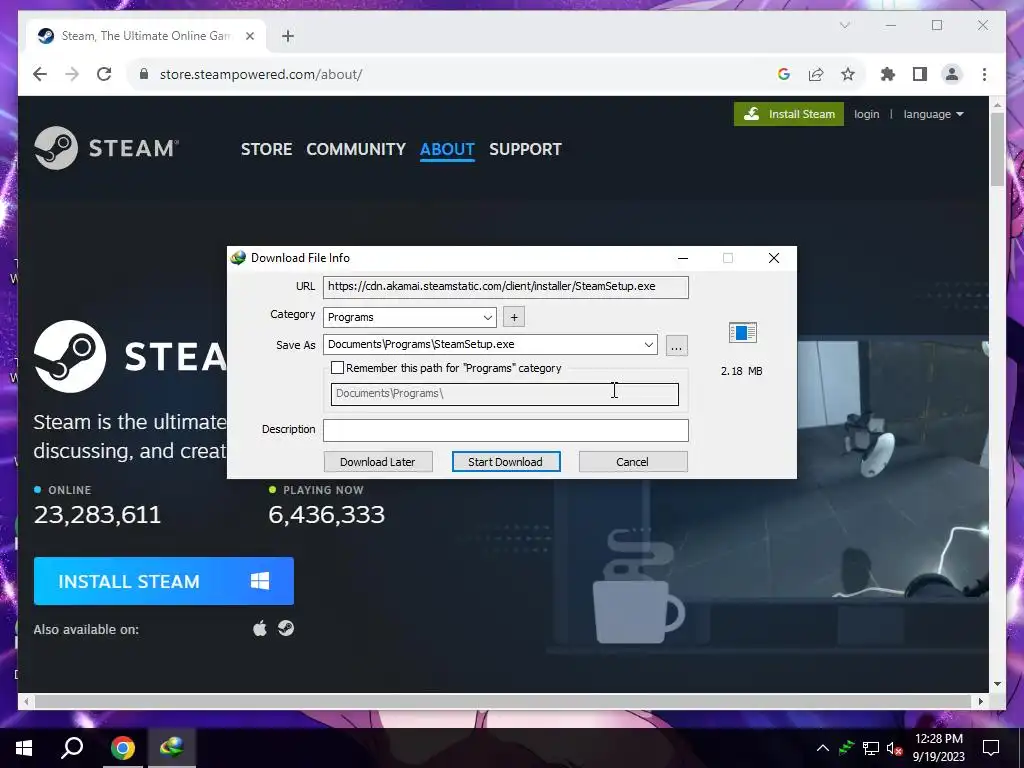Click the Start Download button
The height and width of the screenshot is (768, 1024).
505,462
